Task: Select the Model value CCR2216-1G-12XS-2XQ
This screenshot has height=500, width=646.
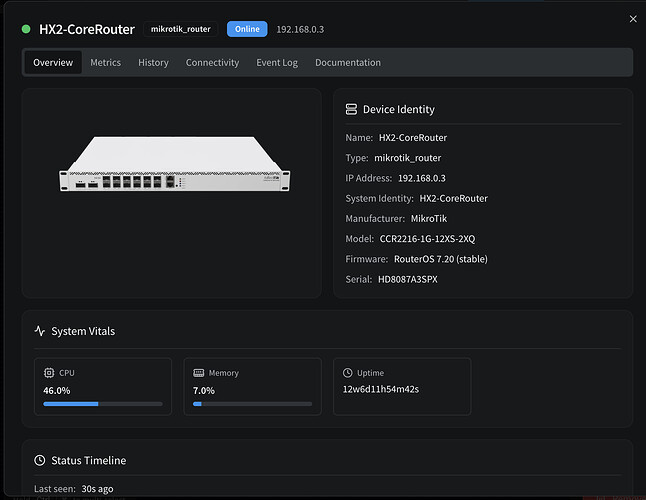Action: pos(427,238)
